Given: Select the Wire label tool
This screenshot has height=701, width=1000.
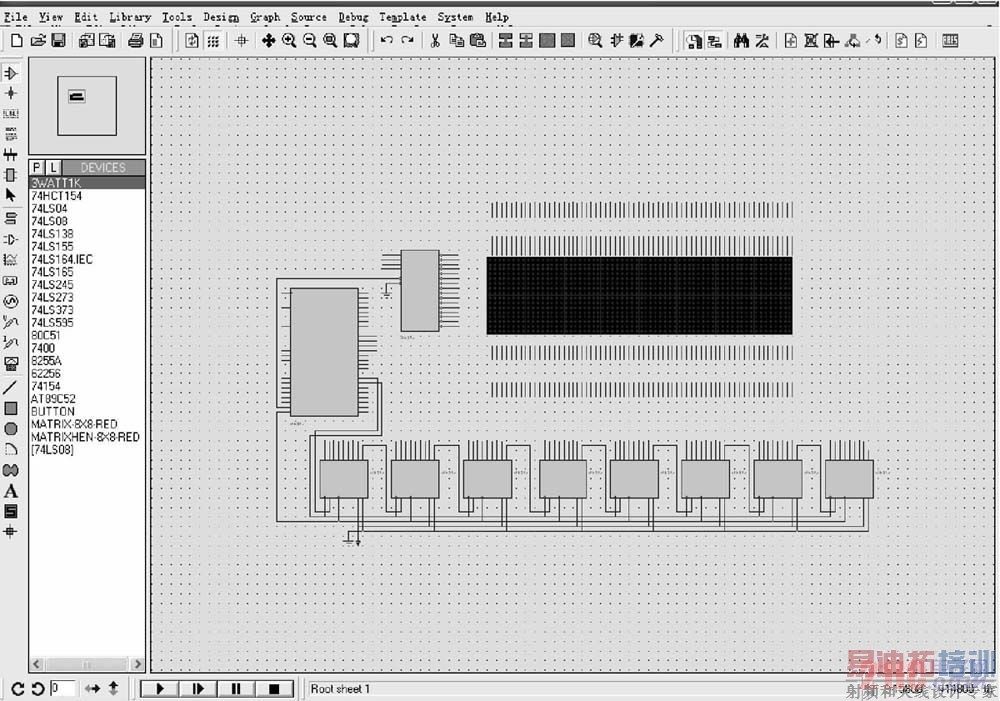Looking at the screenshot, I should coord(11,114).
